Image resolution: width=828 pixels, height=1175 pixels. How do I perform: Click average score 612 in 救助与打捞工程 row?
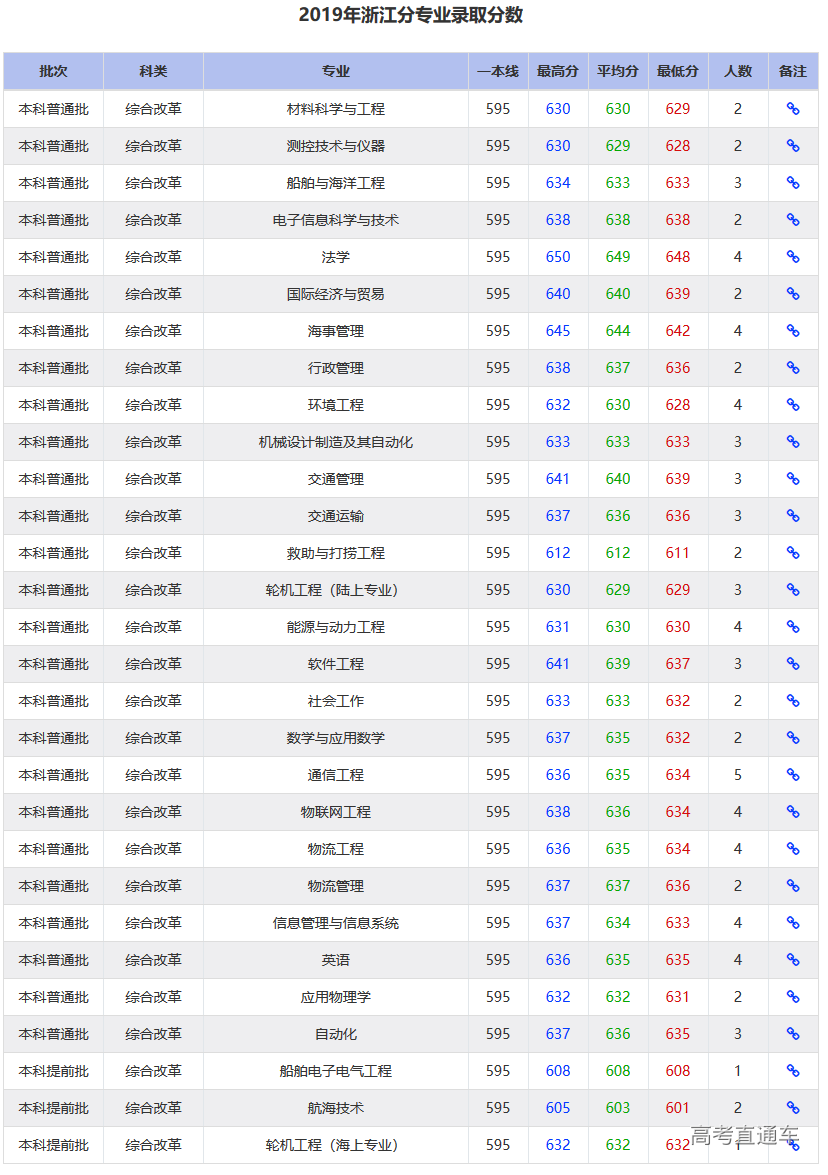tap(618, 553)
